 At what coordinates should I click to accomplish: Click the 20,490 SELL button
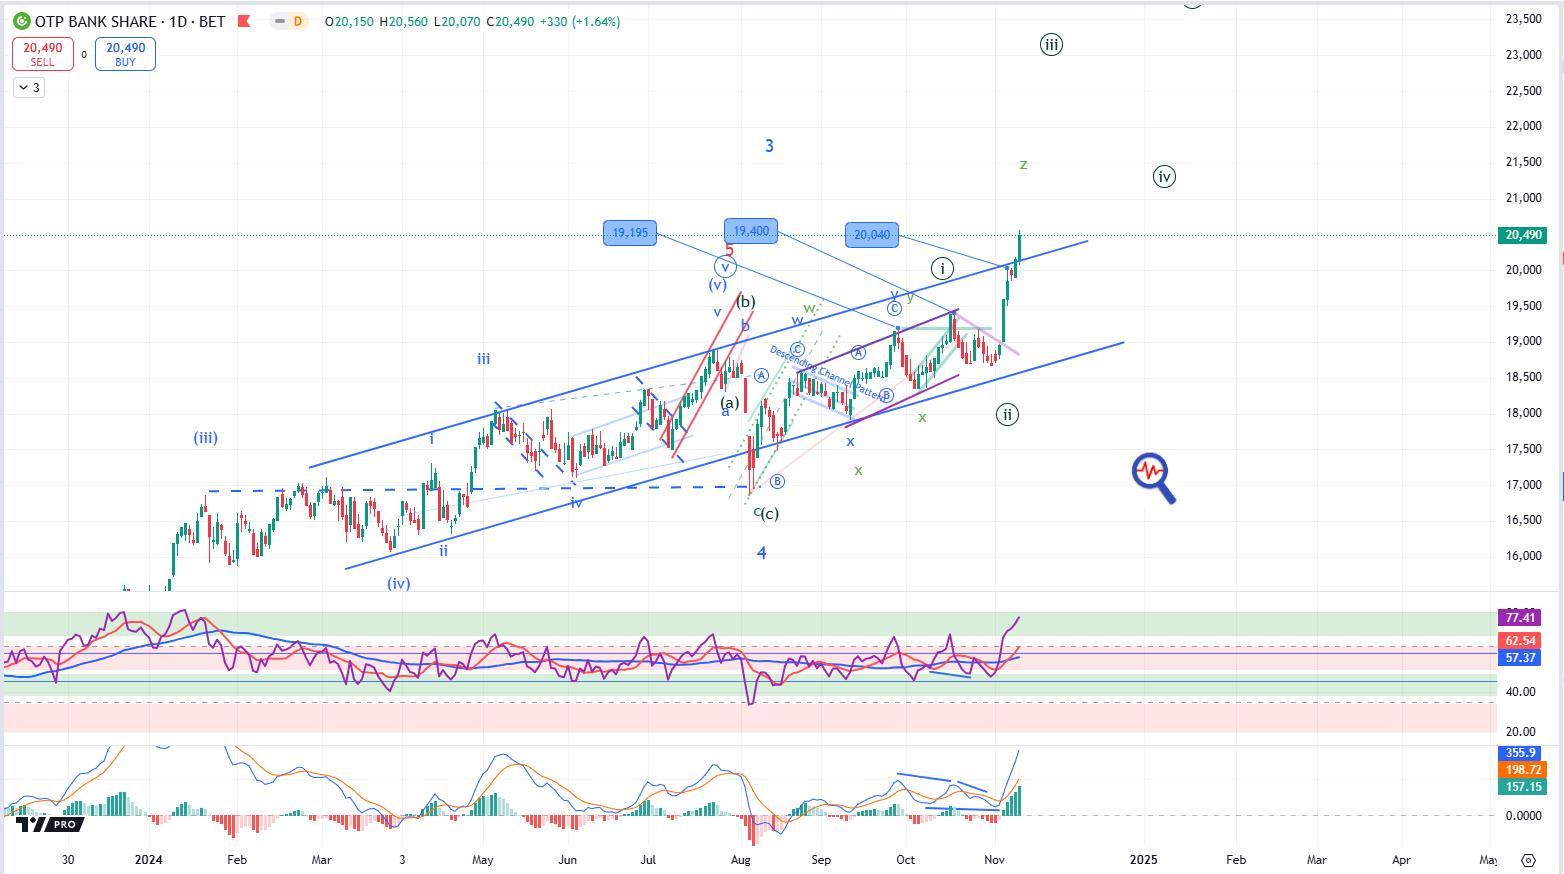tap(43, 54)
